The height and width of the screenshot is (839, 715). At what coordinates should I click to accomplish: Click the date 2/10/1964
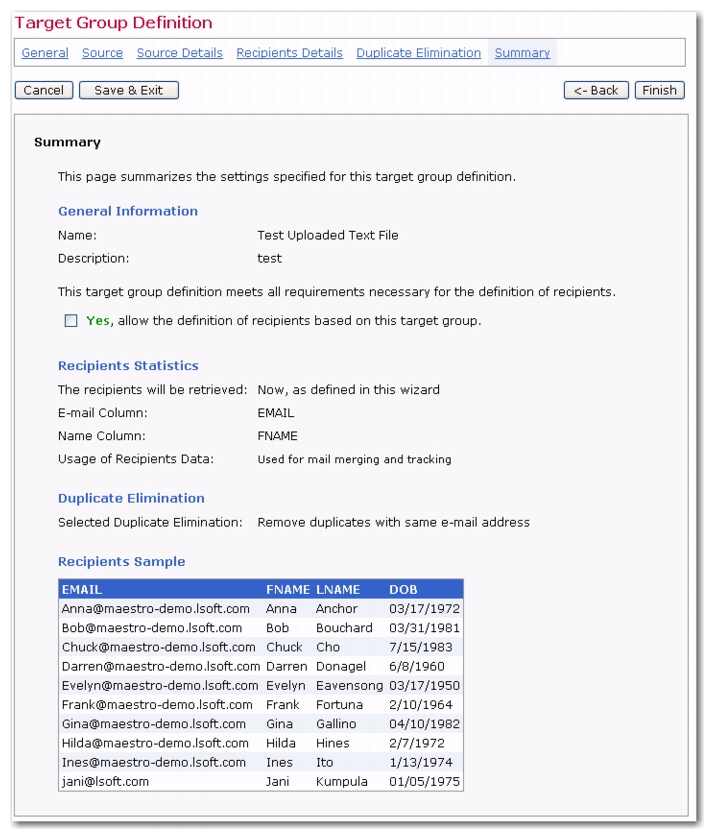tap(421, 705)
